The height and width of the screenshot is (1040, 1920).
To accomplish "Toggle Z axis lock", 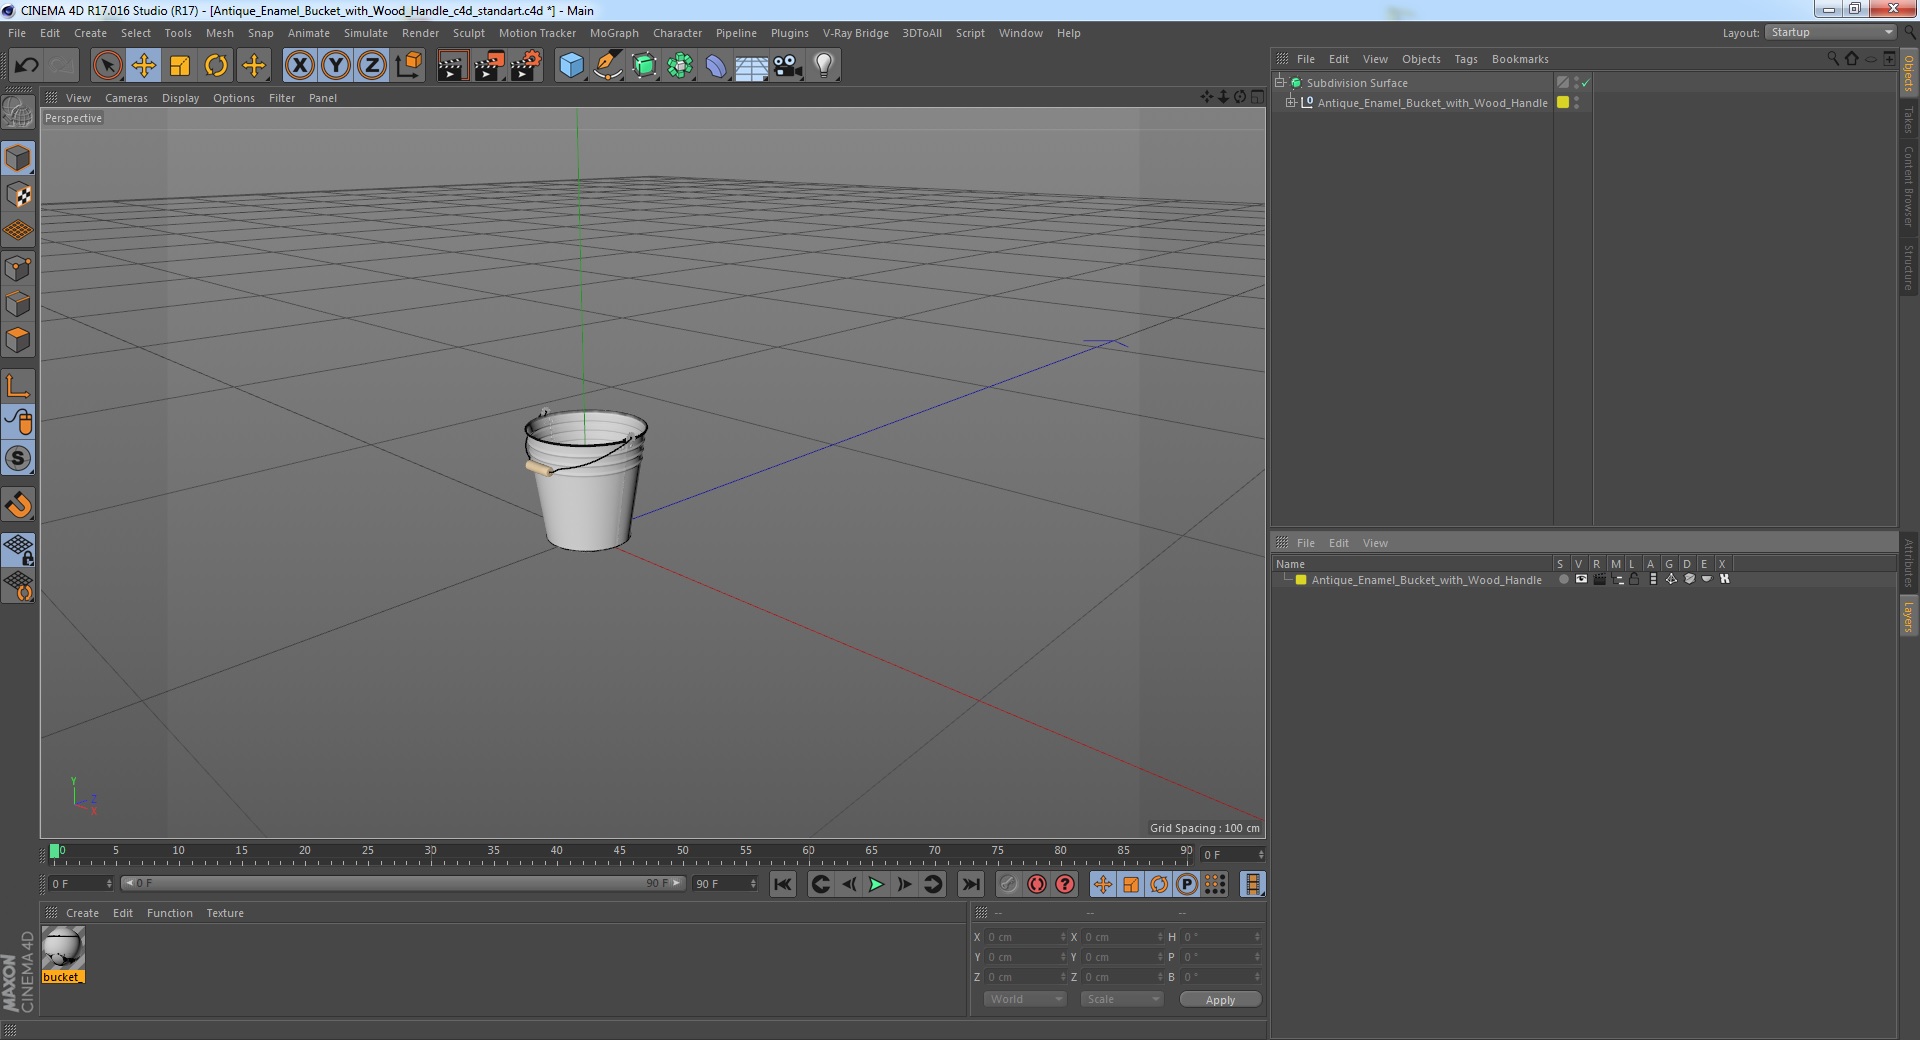I will pos(372,66).
